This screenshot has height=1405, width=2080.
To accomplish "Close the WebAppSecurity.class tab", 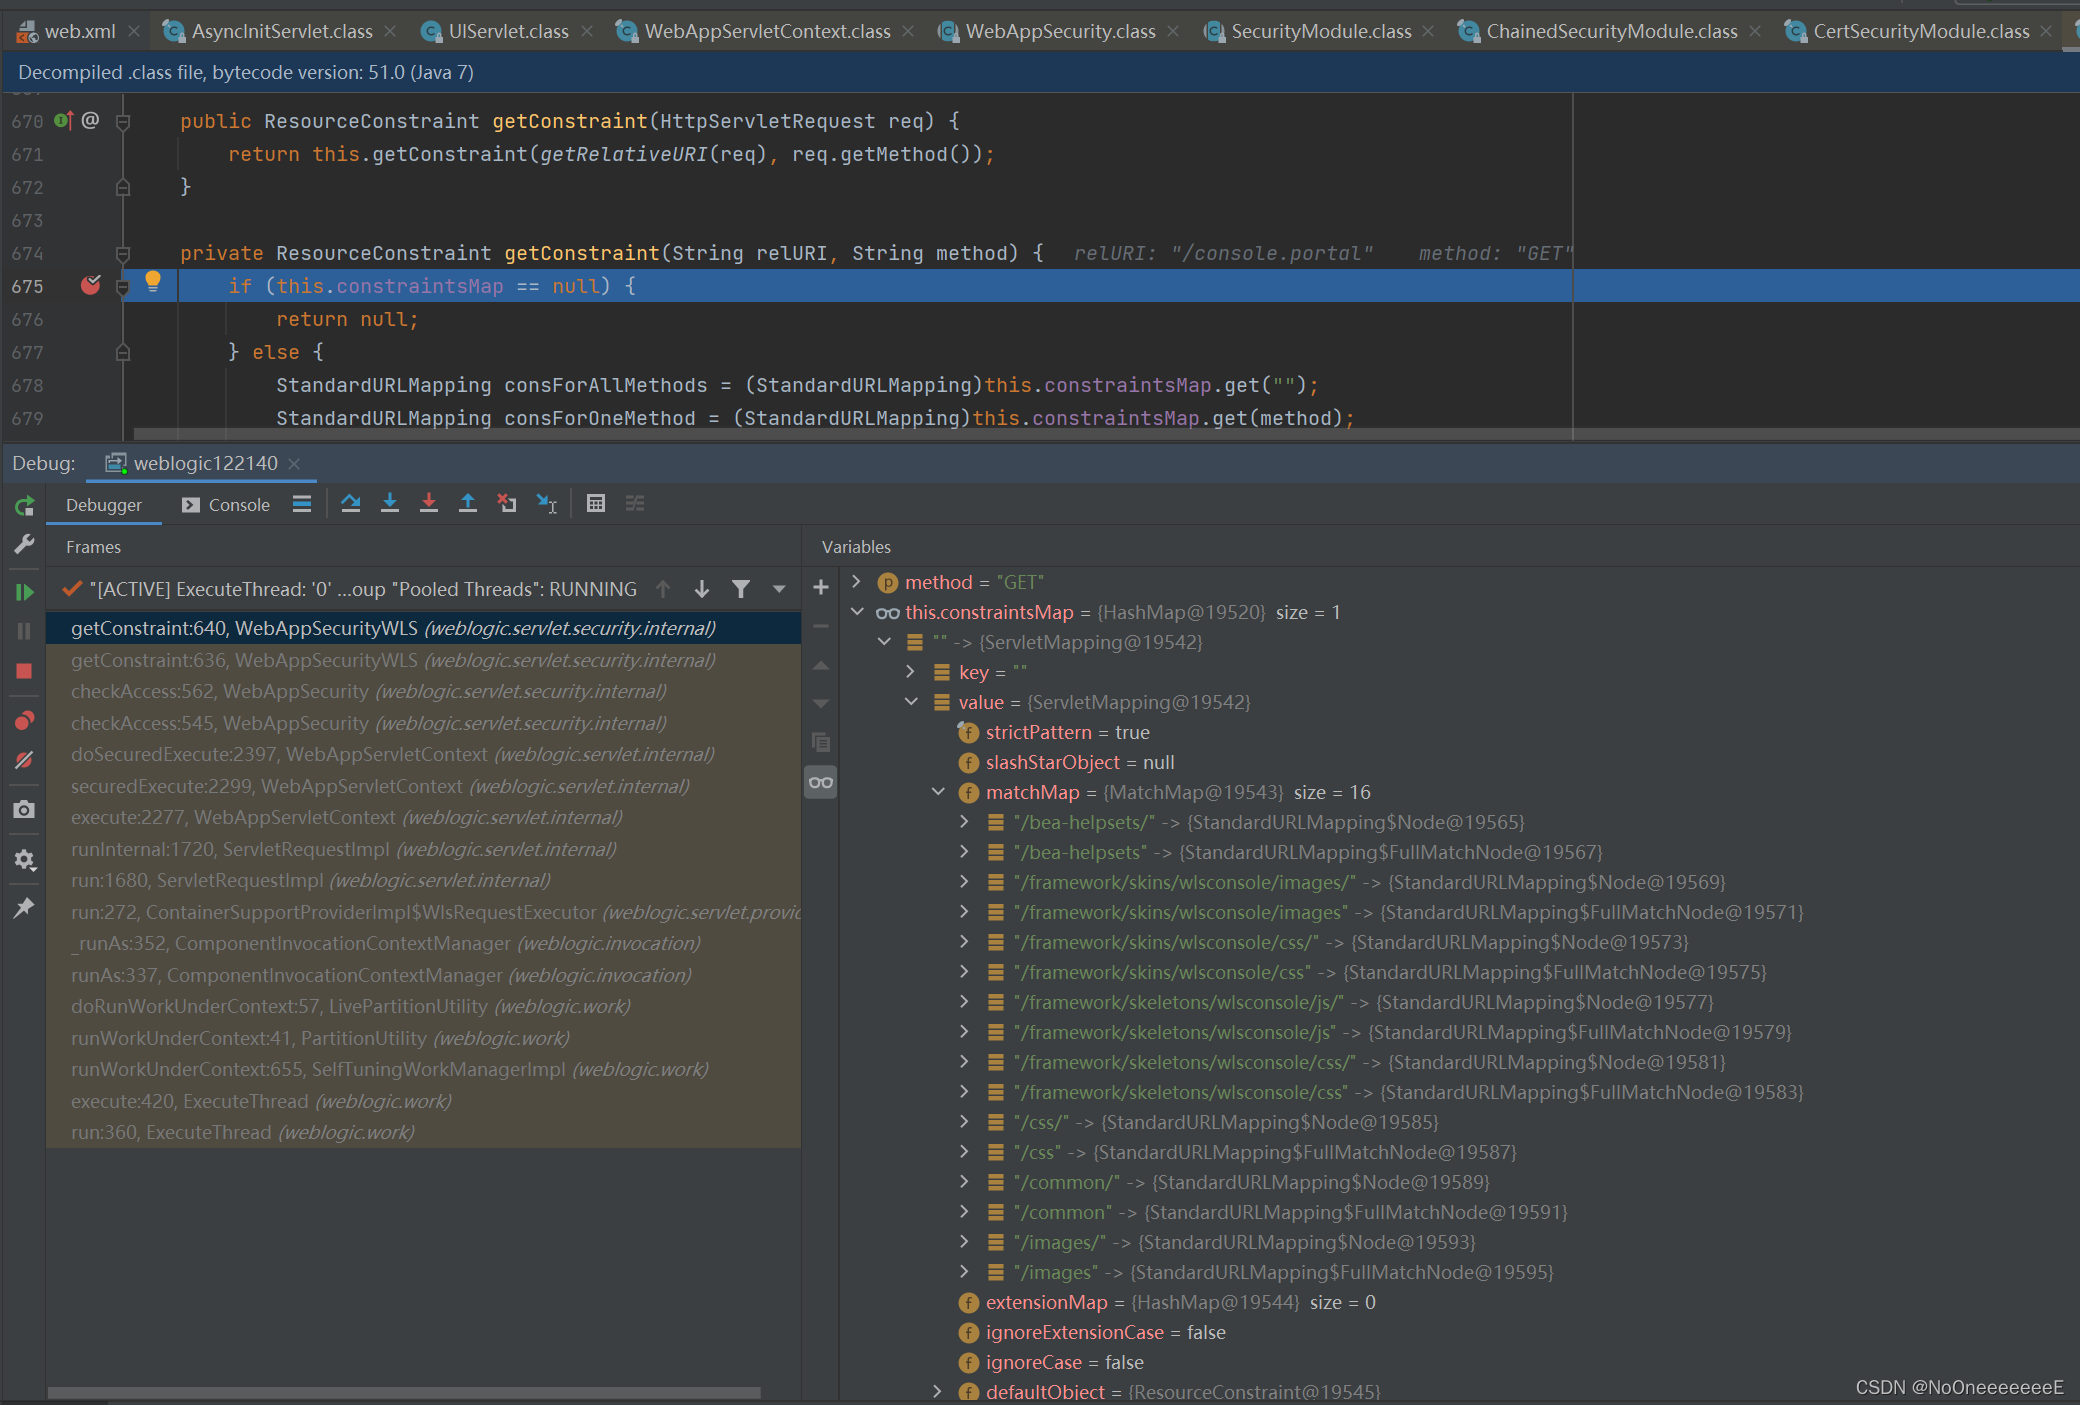I will [x=1173, y=31].
